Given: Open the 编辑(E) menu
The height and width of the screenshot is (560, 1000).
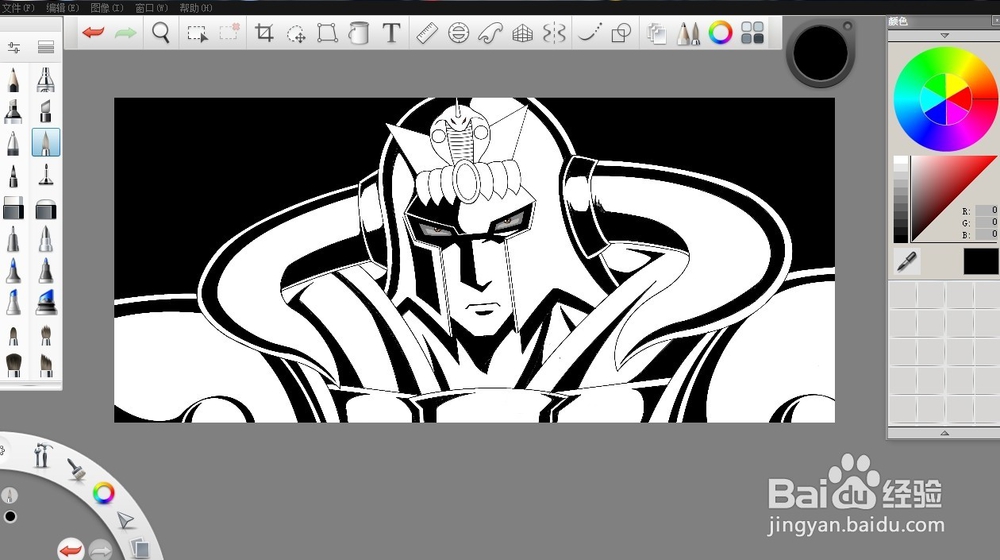Looking at the screenshot, I should tap(62, 8).
